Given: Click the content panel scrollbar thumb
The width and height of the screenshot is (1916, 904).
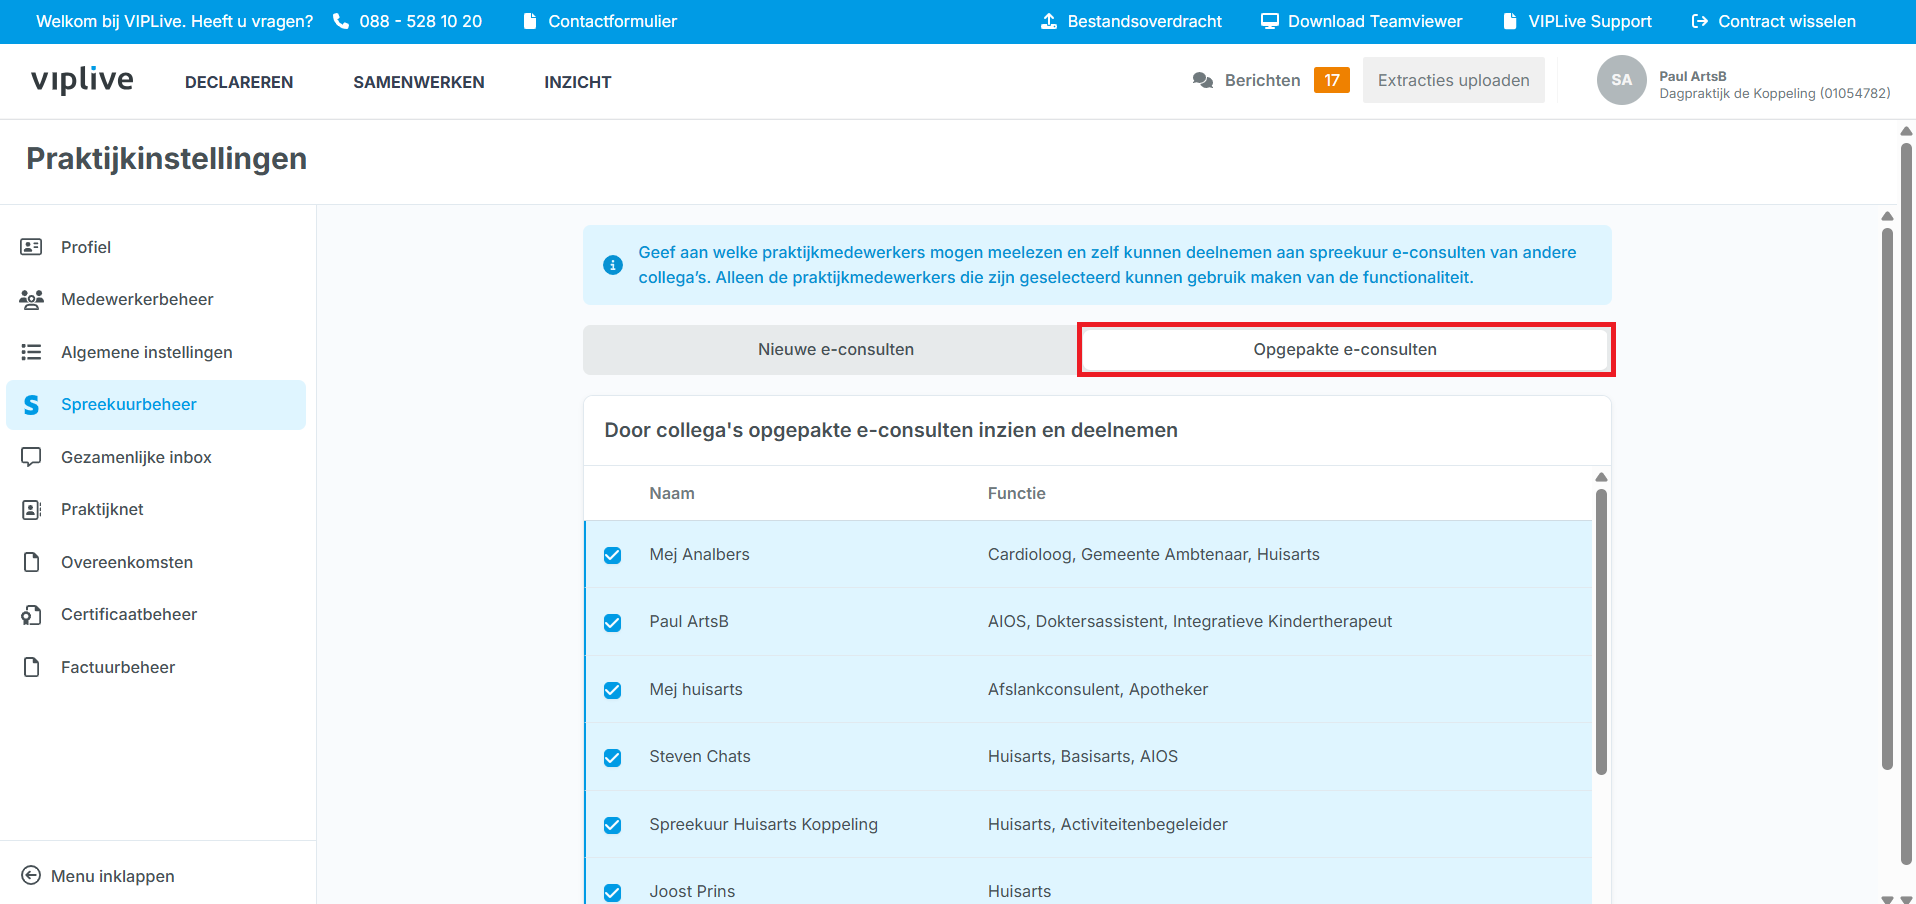Looking at the screenshot, I should pos(1887,499).
